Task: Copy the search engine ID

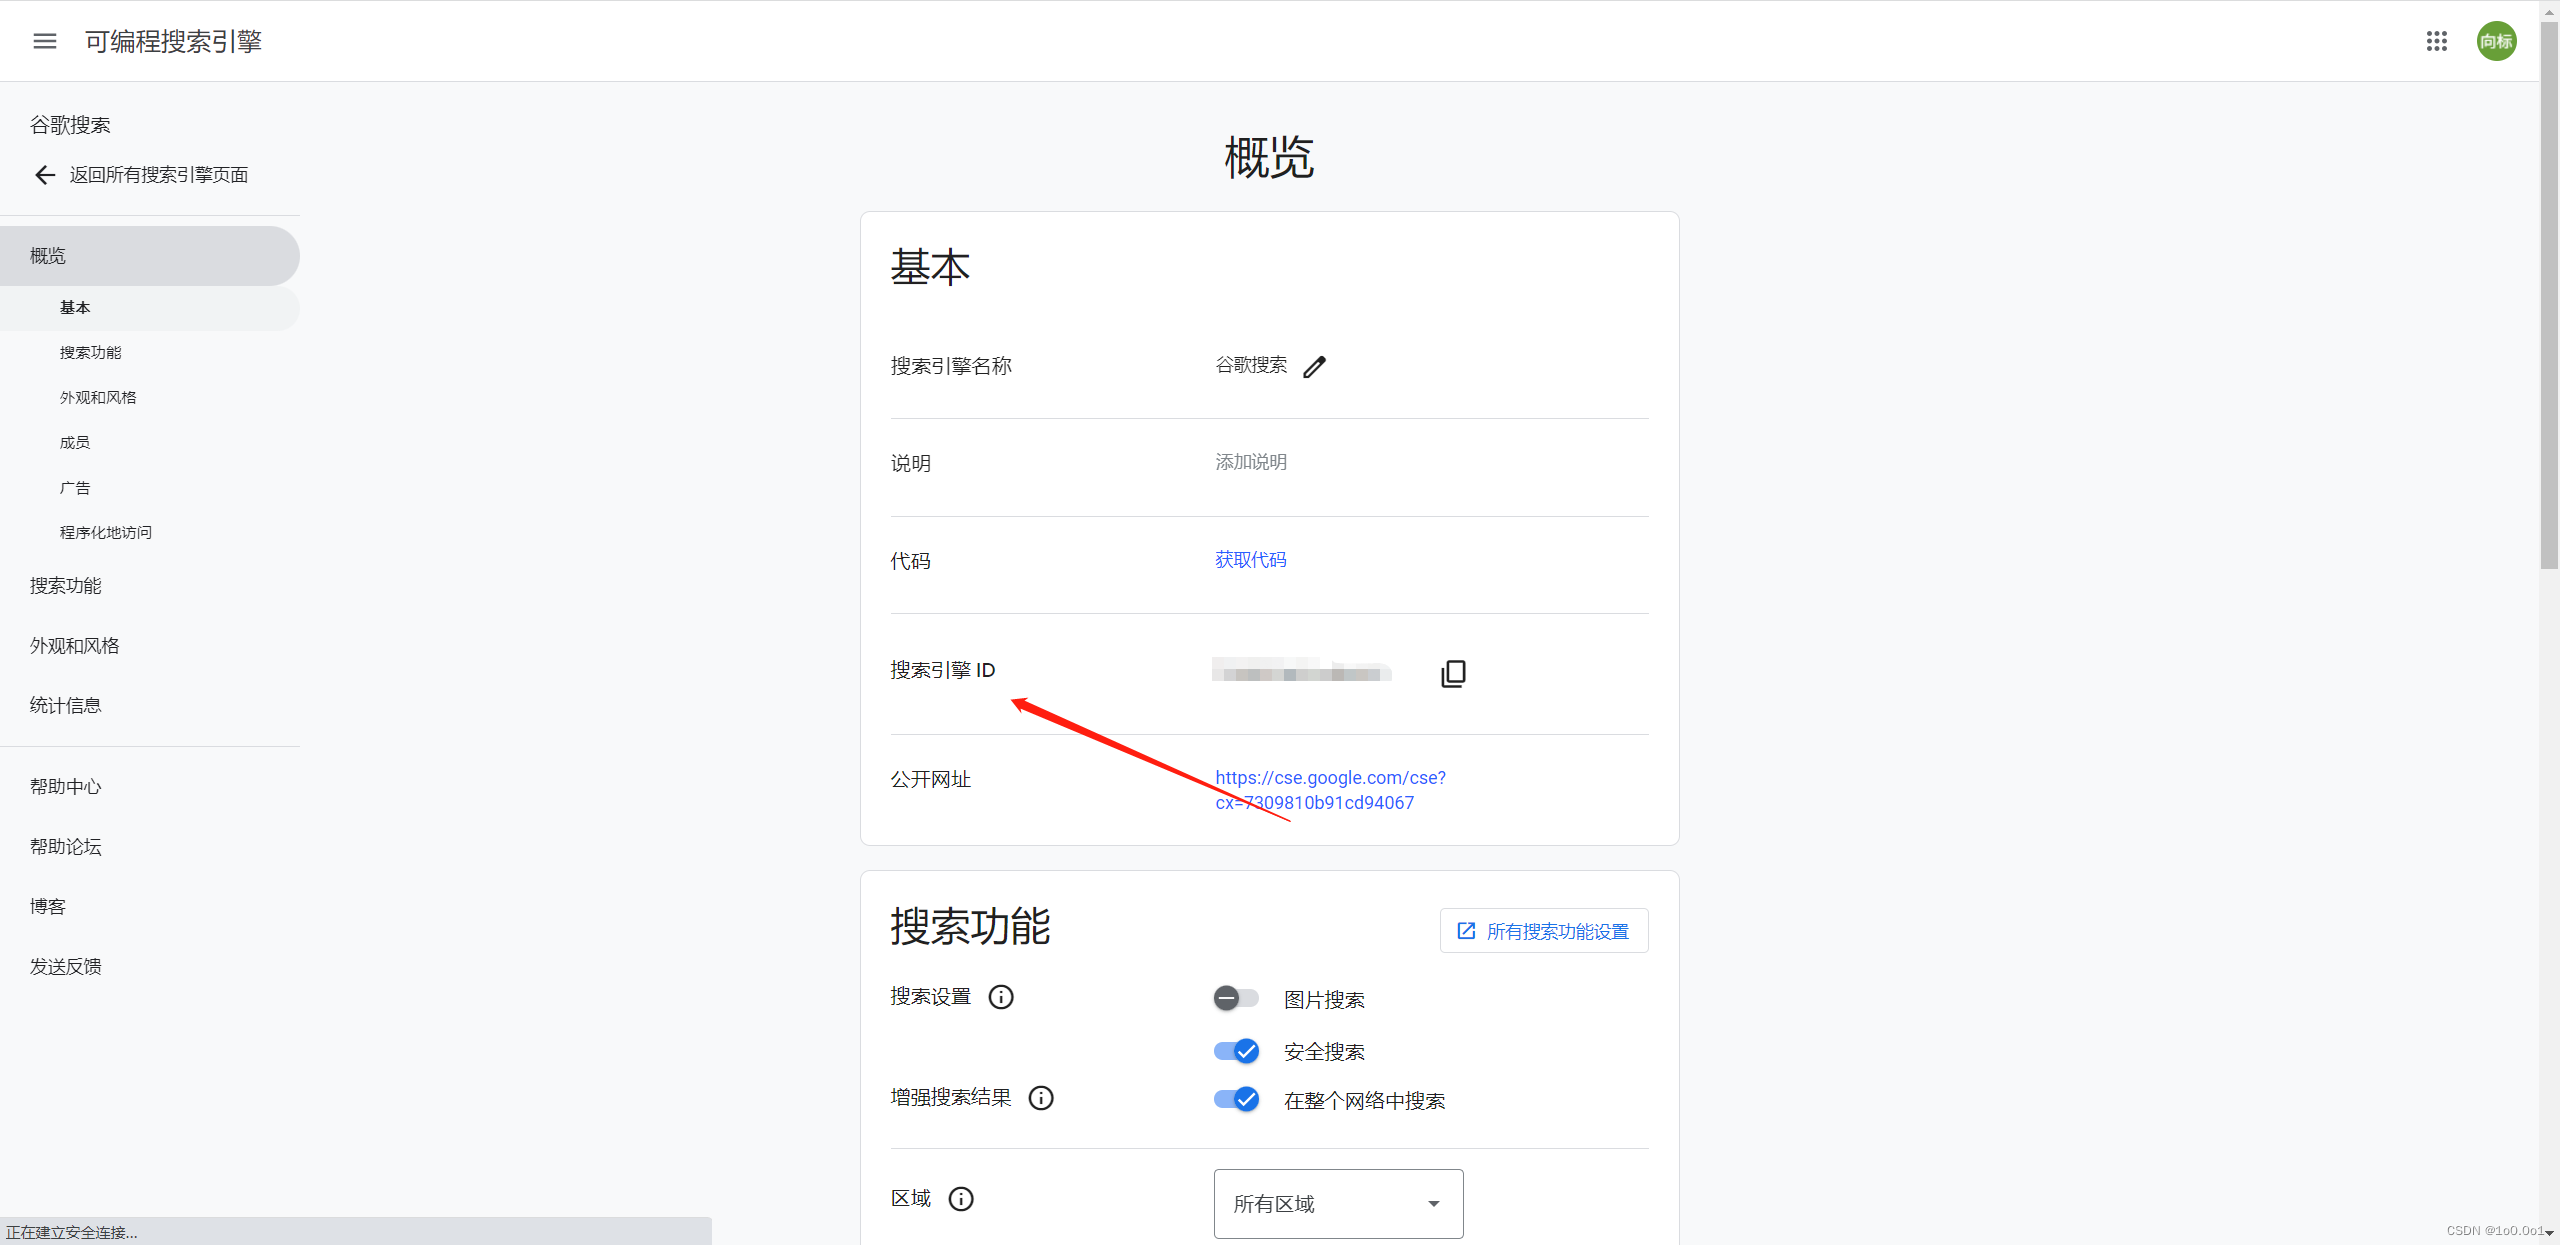Action: tap(1453, 673)
